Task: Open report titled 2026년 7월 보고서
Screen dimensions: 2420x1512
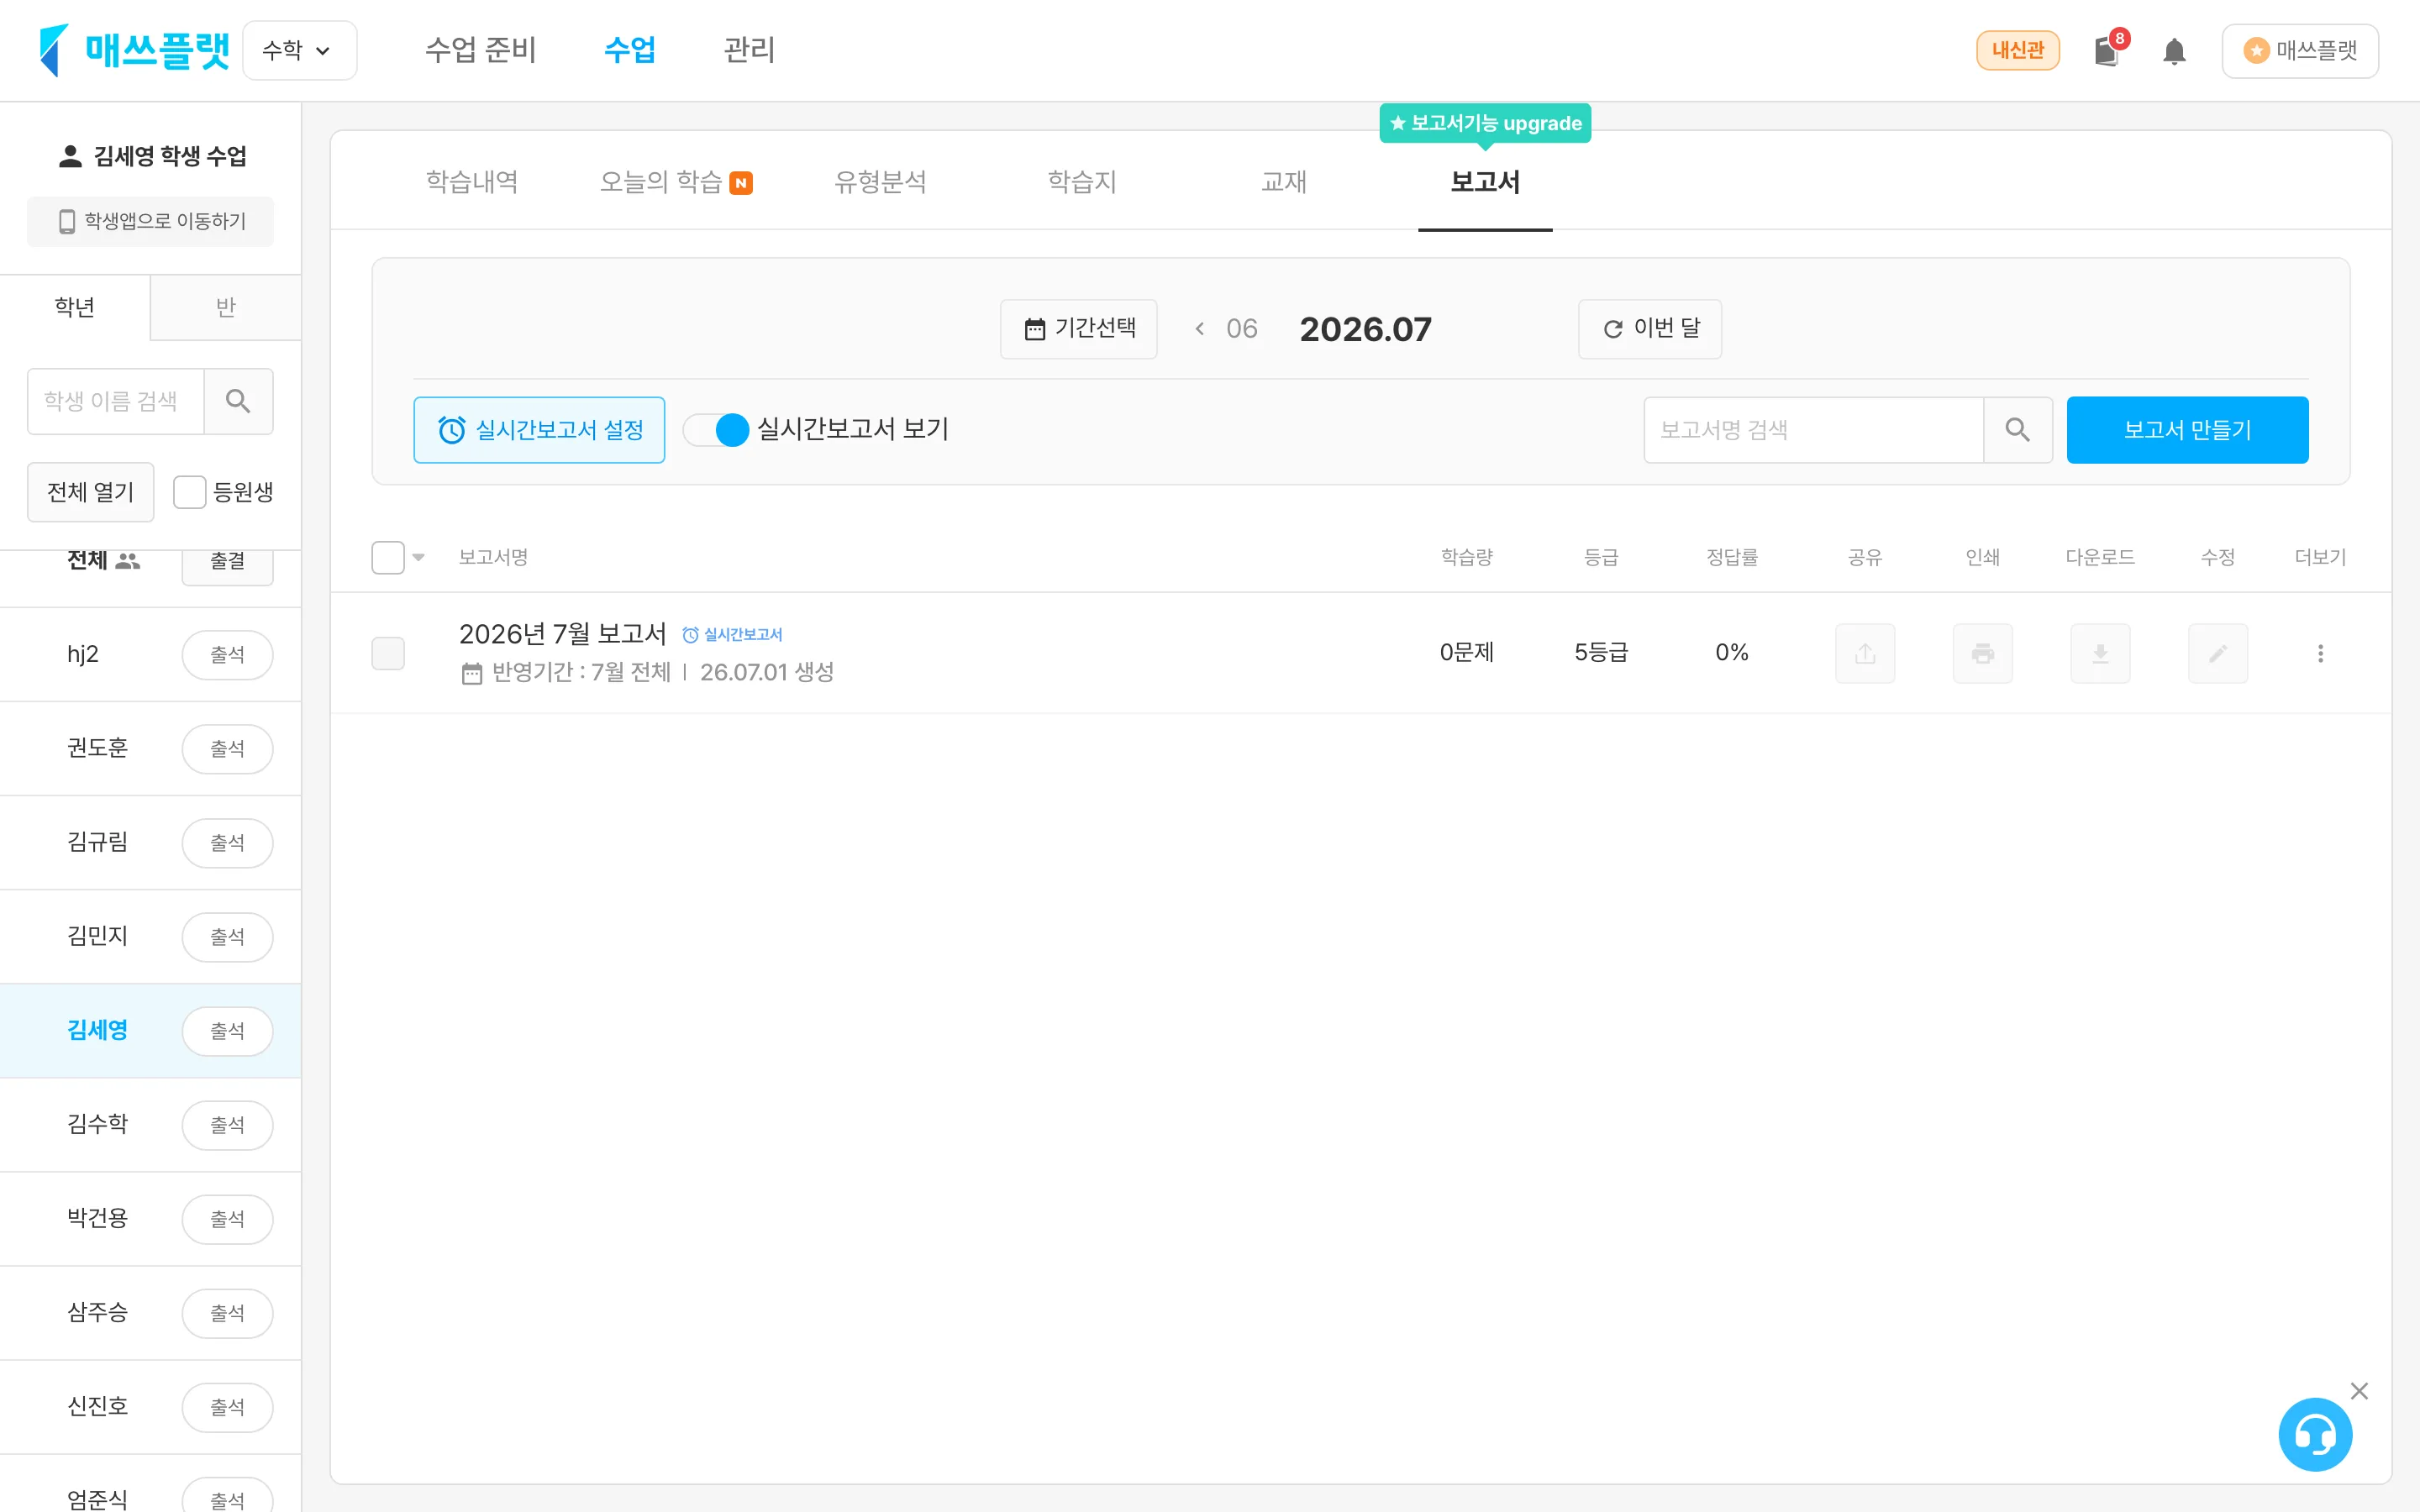Action: pyautogui.click(x=562, y=634)
